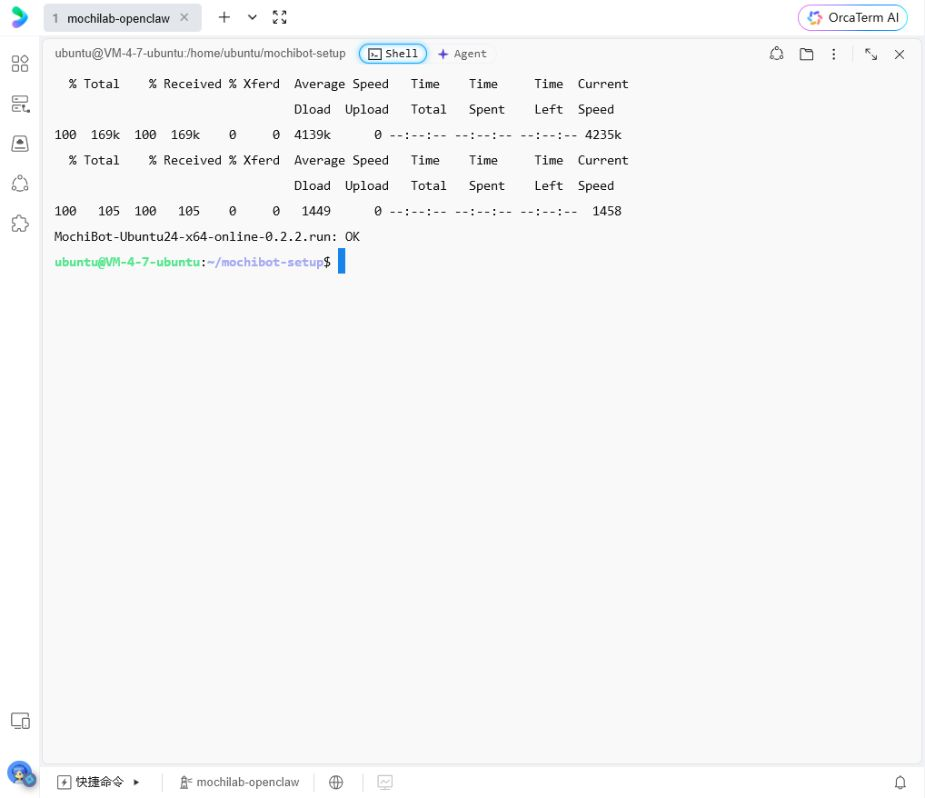Open the server list icon in sidebar
This screenshot has width=925, height=798.
coord(20,104)
